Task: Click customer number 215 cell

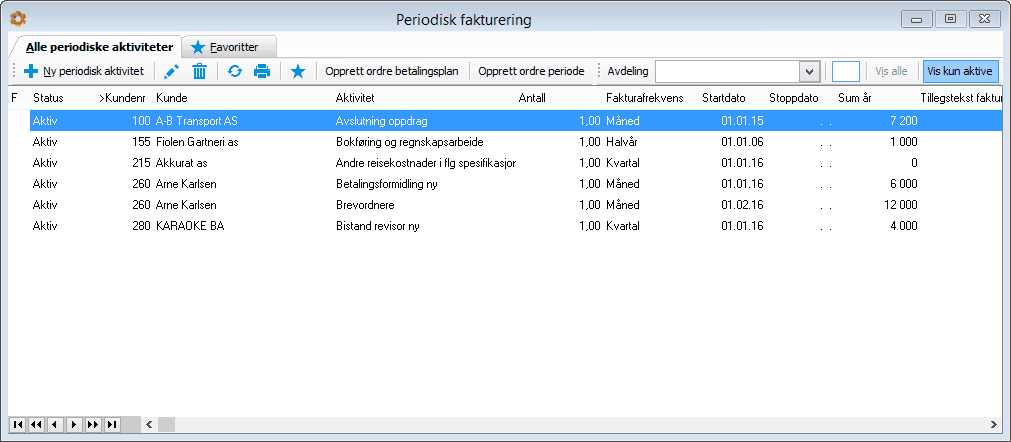Action: pyautogui.click(x=141, y=163)
